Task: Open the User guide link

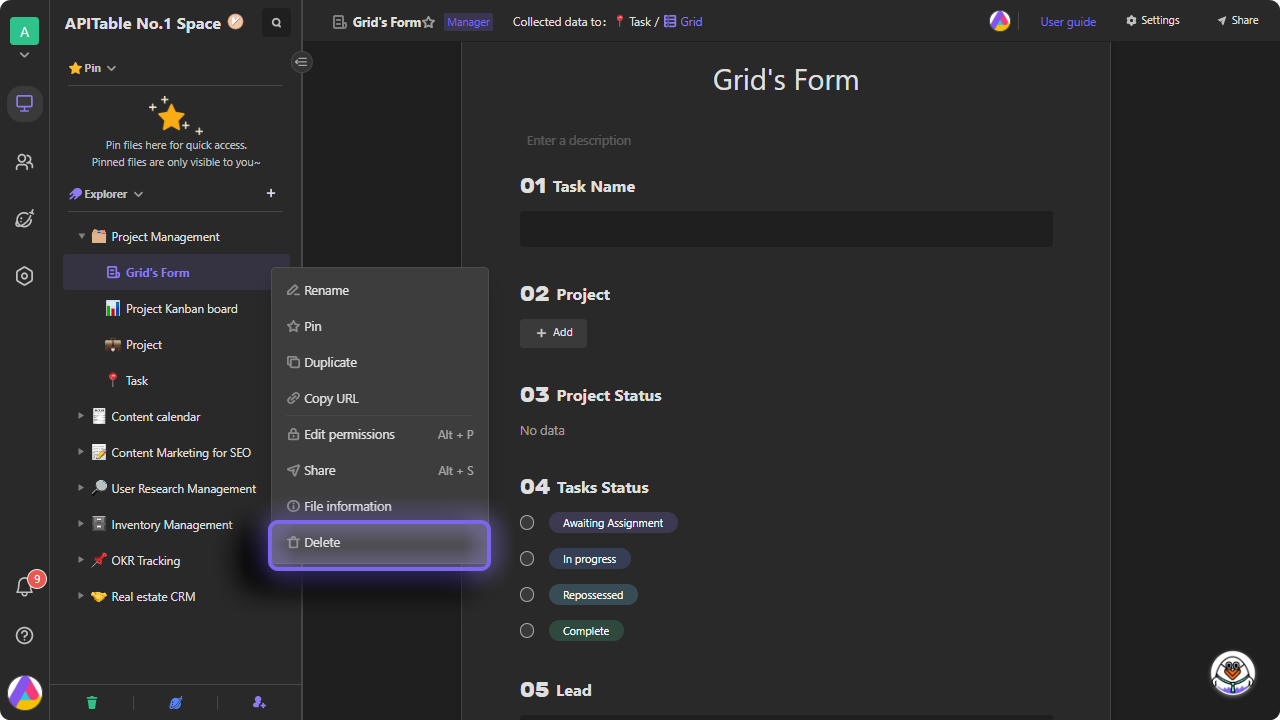Action: [1068, 21]
